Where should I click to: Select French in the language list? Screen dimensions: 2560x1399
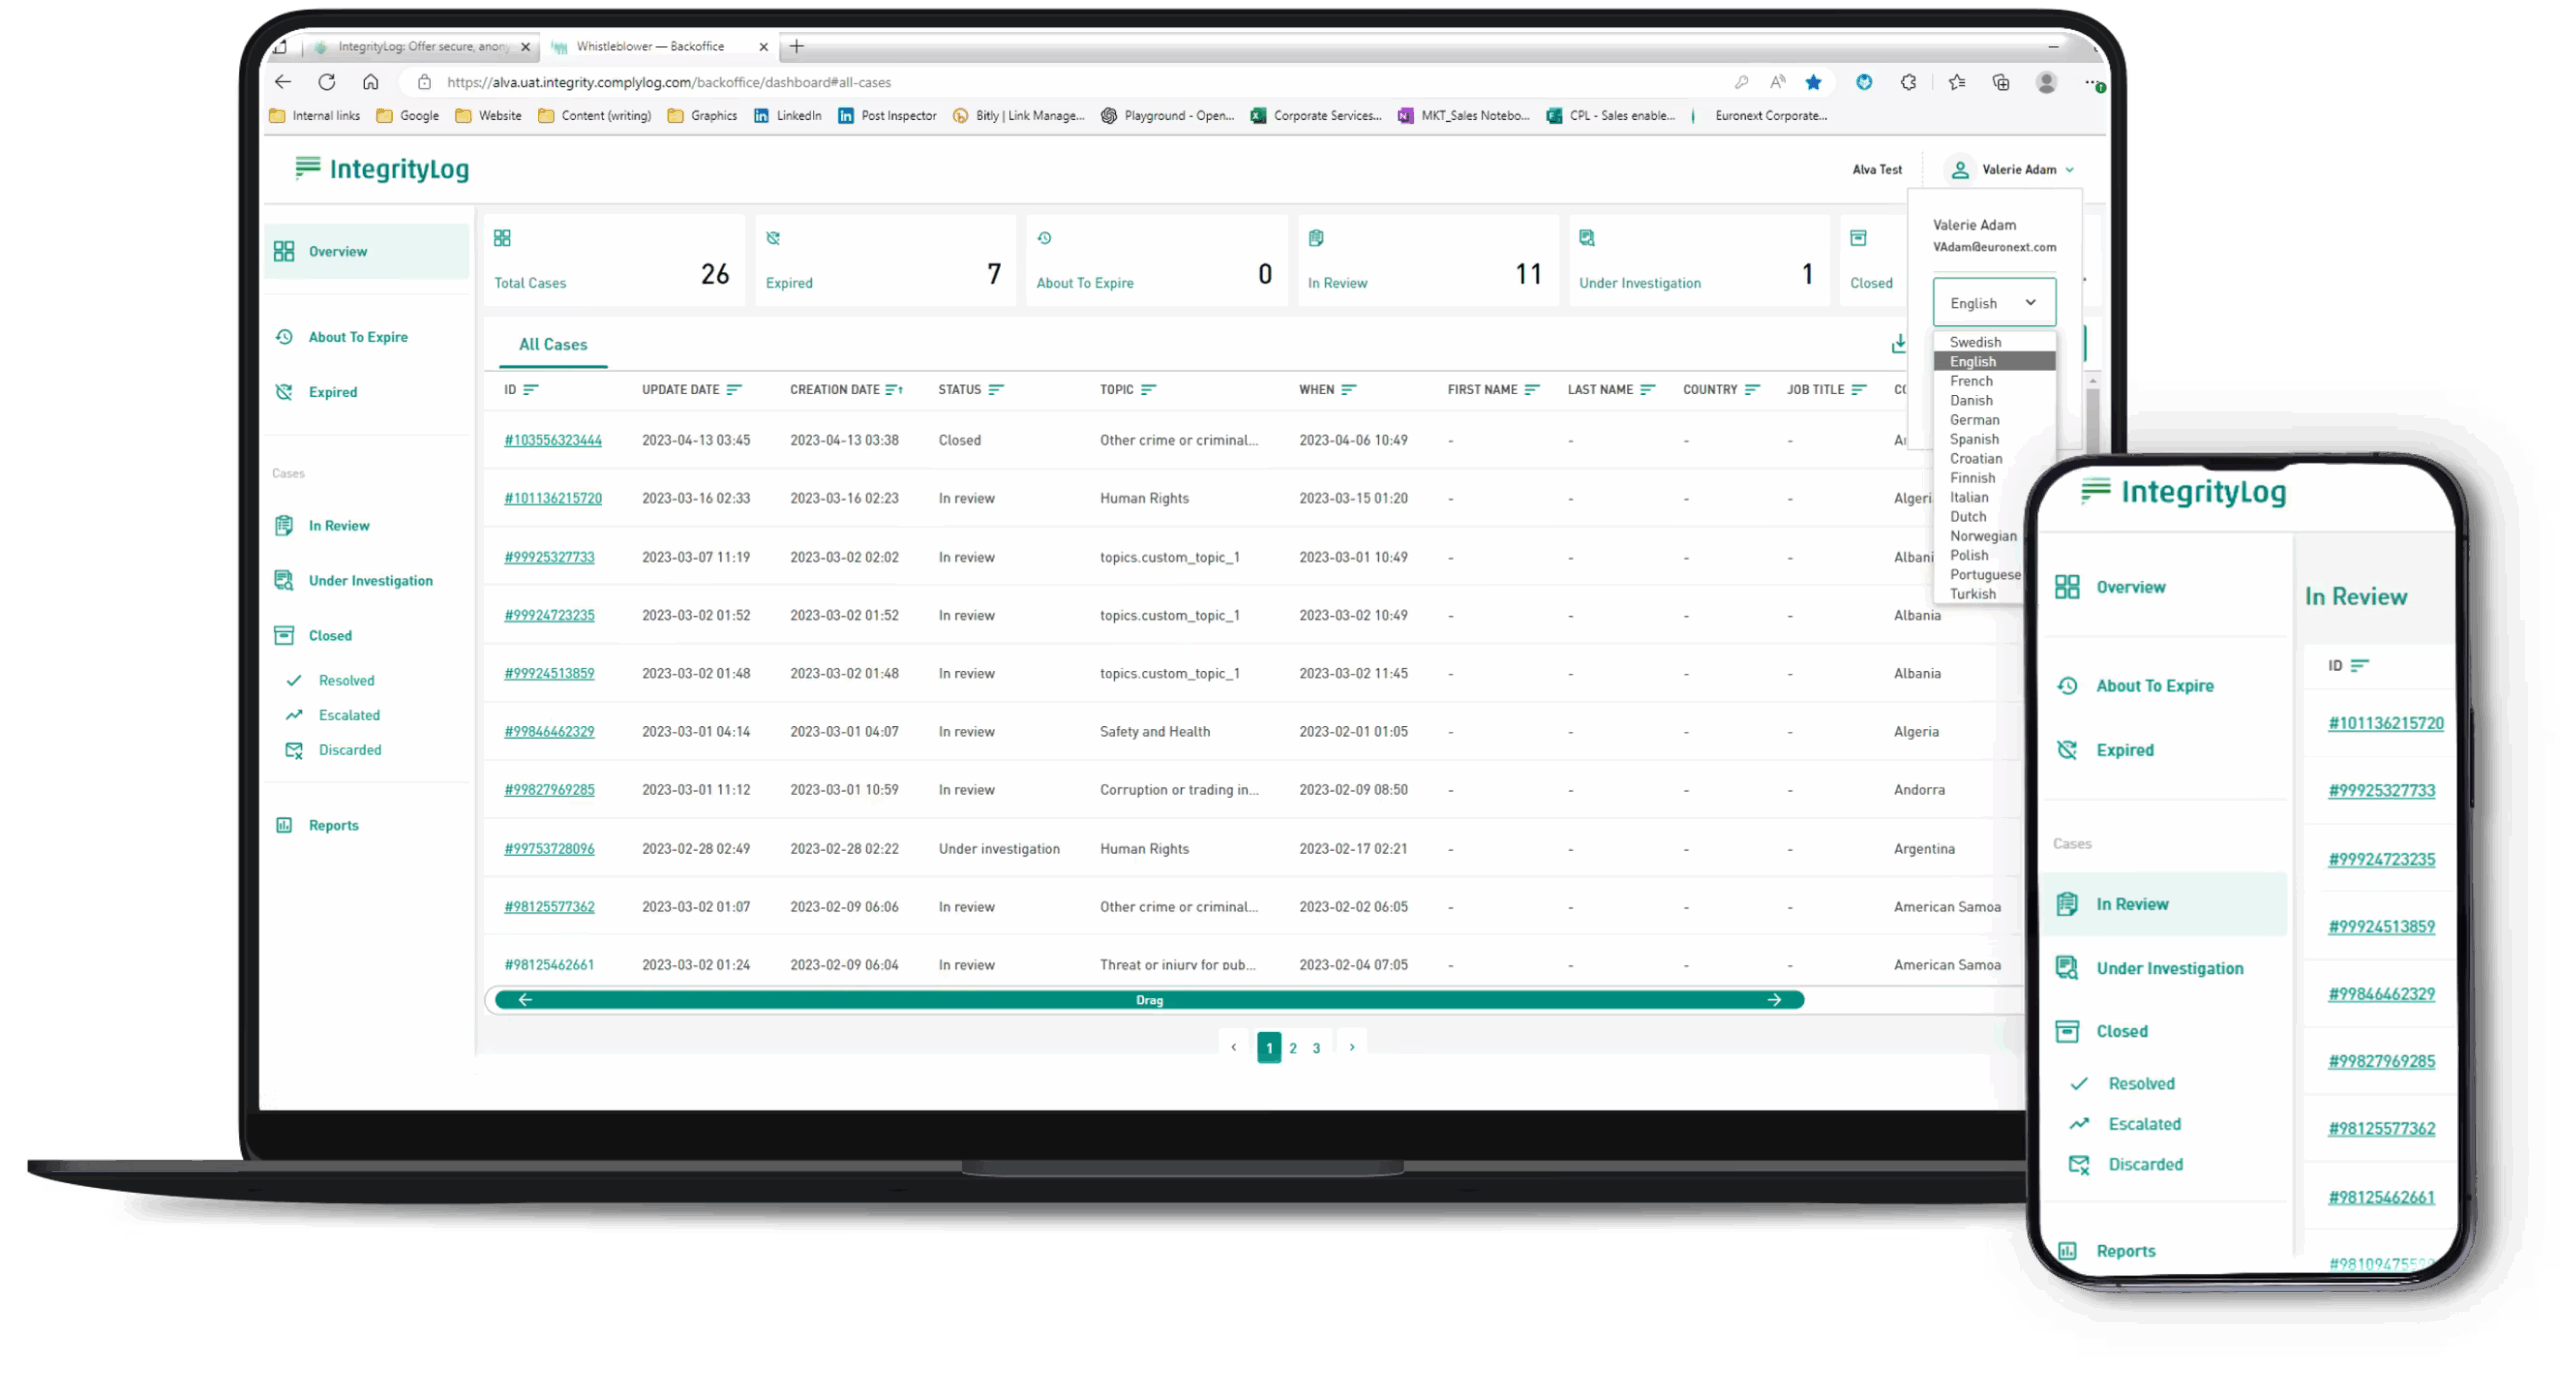(x=1971, y=381)
